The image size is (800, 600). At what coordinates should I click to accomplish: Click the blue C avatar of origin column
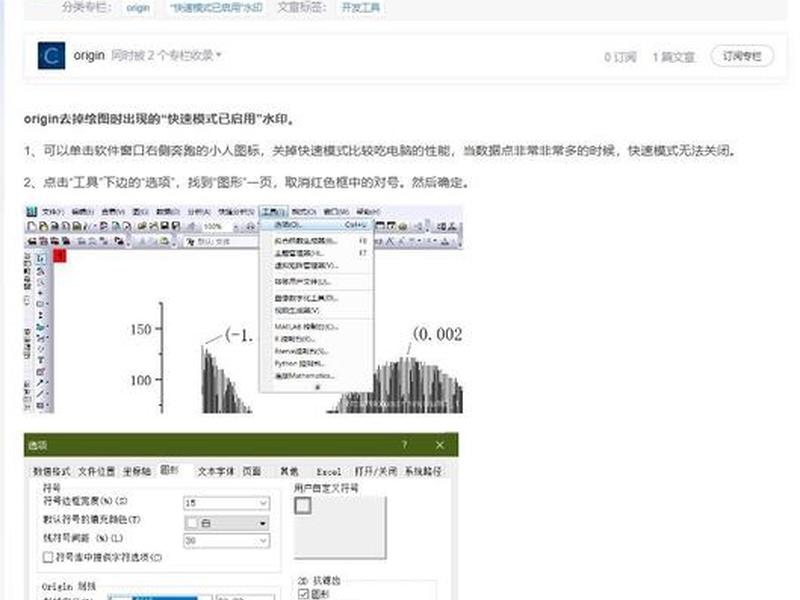(x=51, y=56)
